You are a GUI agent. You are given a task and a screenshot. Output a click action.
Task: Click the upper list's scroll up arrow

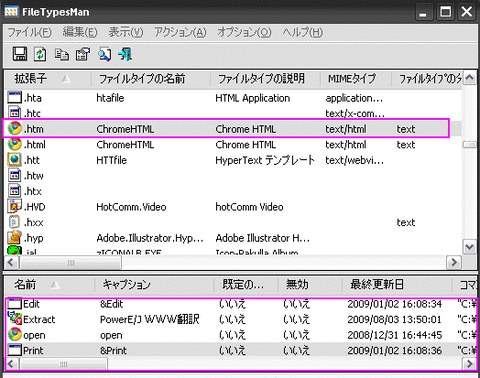point(469,78)
